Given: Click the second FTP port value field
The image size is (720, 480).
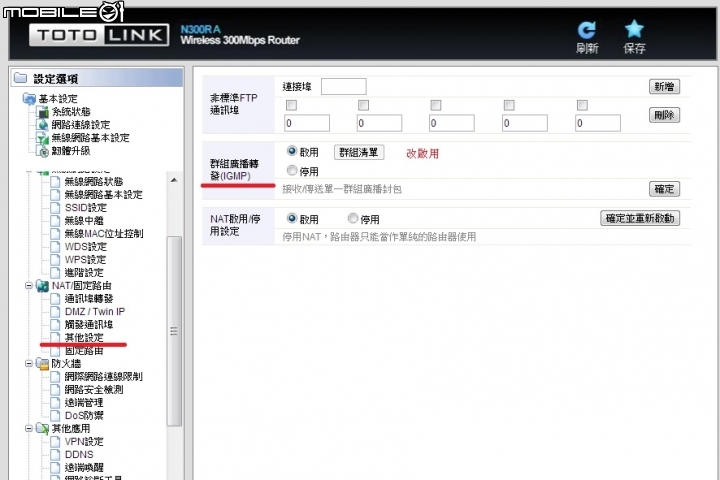Looking at the screenshot, I should coord(379,123).
